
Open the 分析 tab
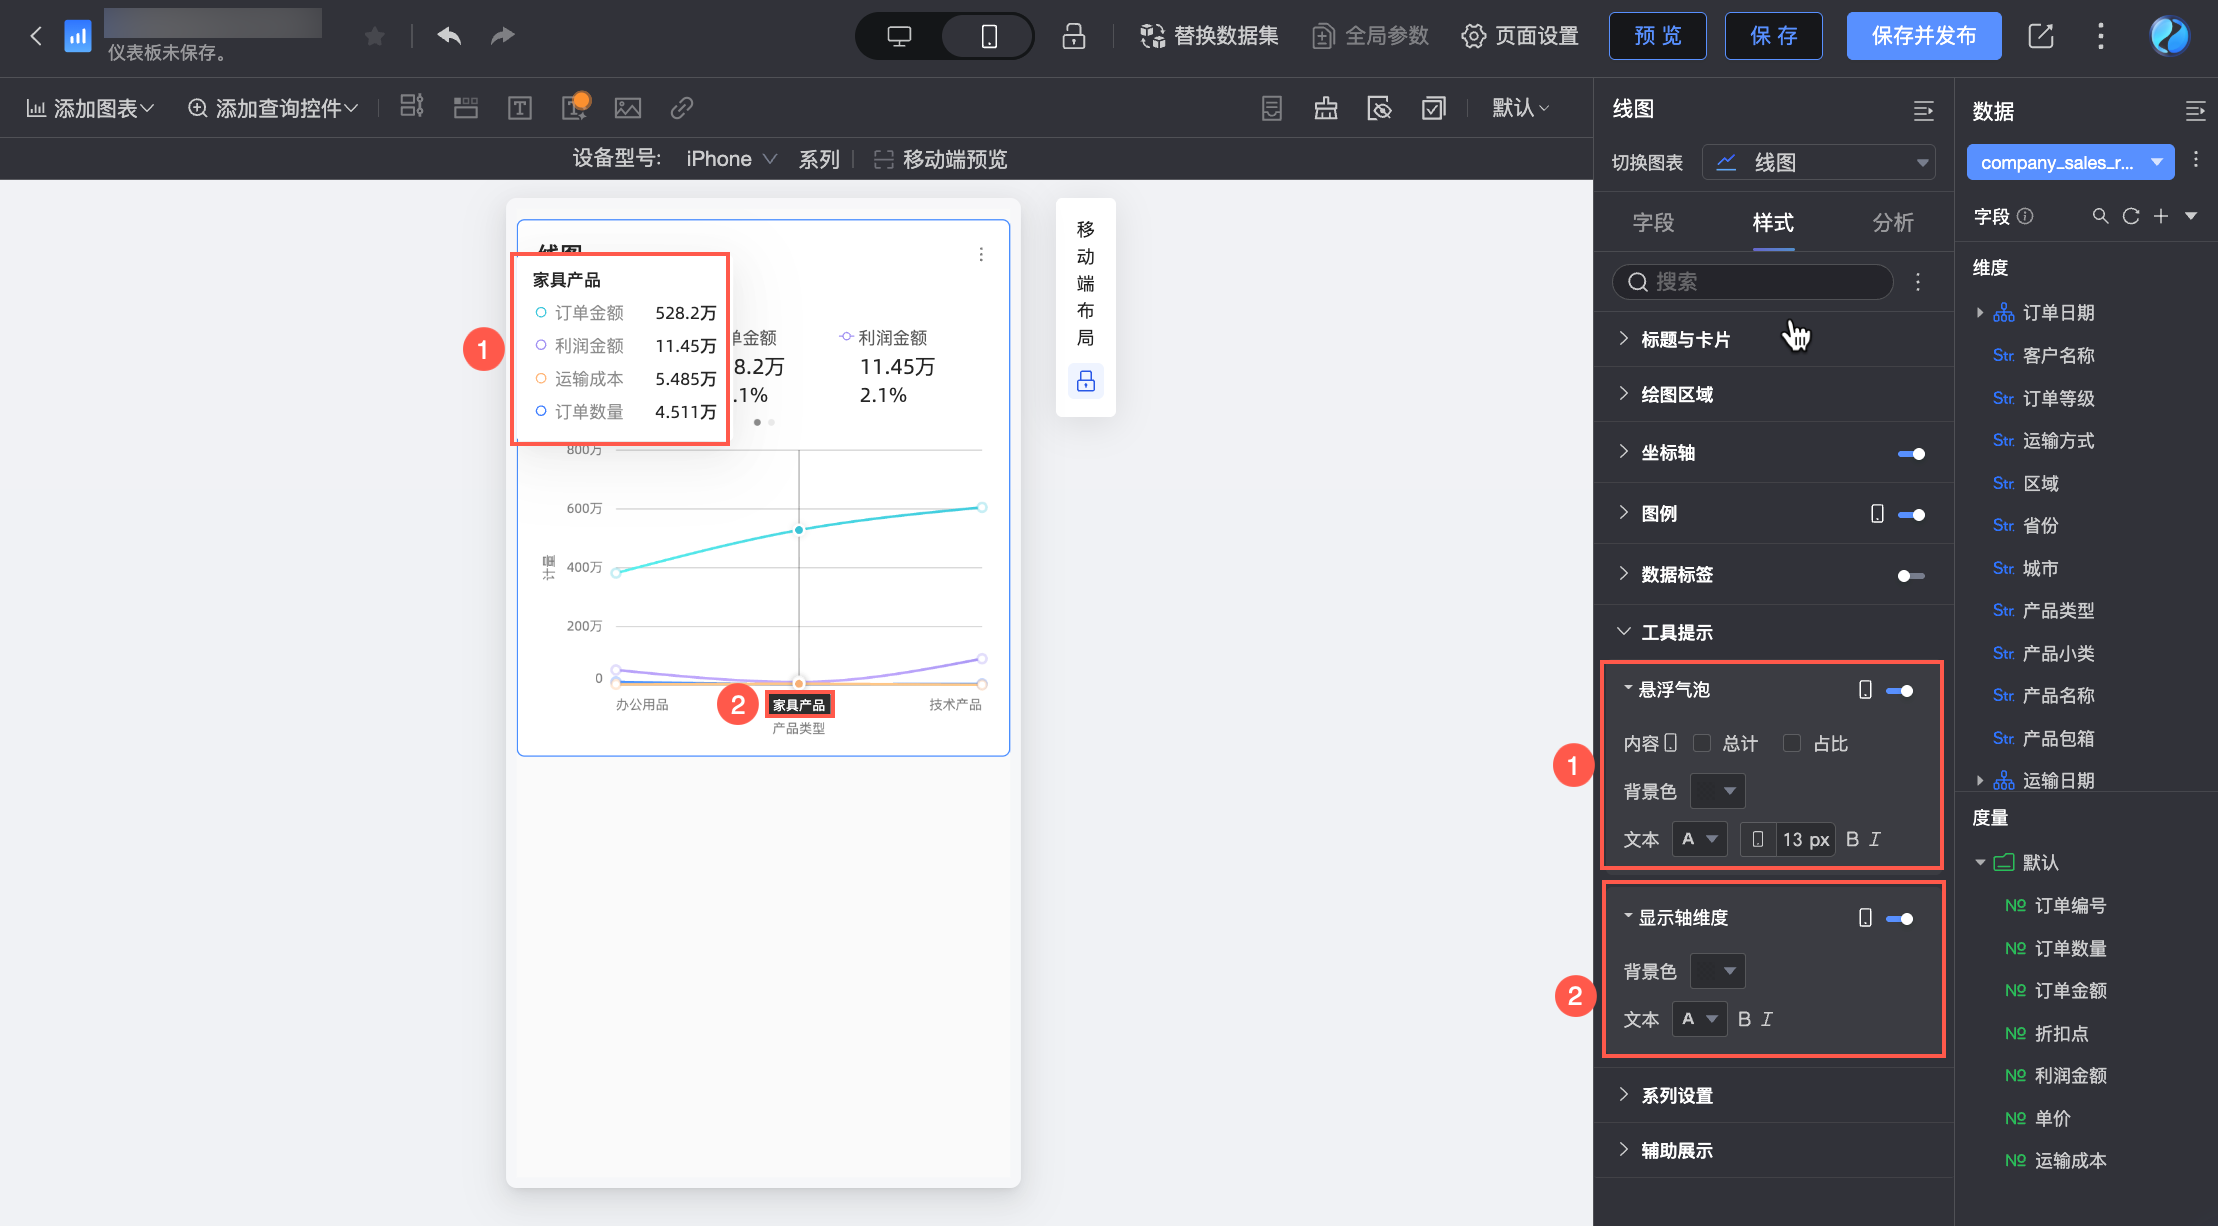tap(1892, 222)
